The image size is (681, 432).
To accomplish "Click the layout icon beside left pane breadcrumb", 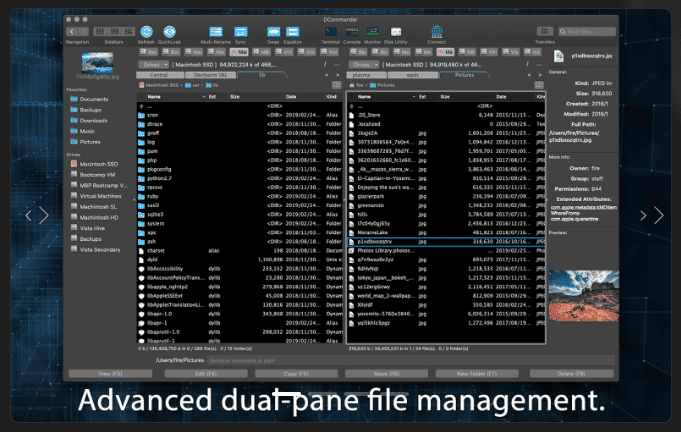I will coord(337,85).
